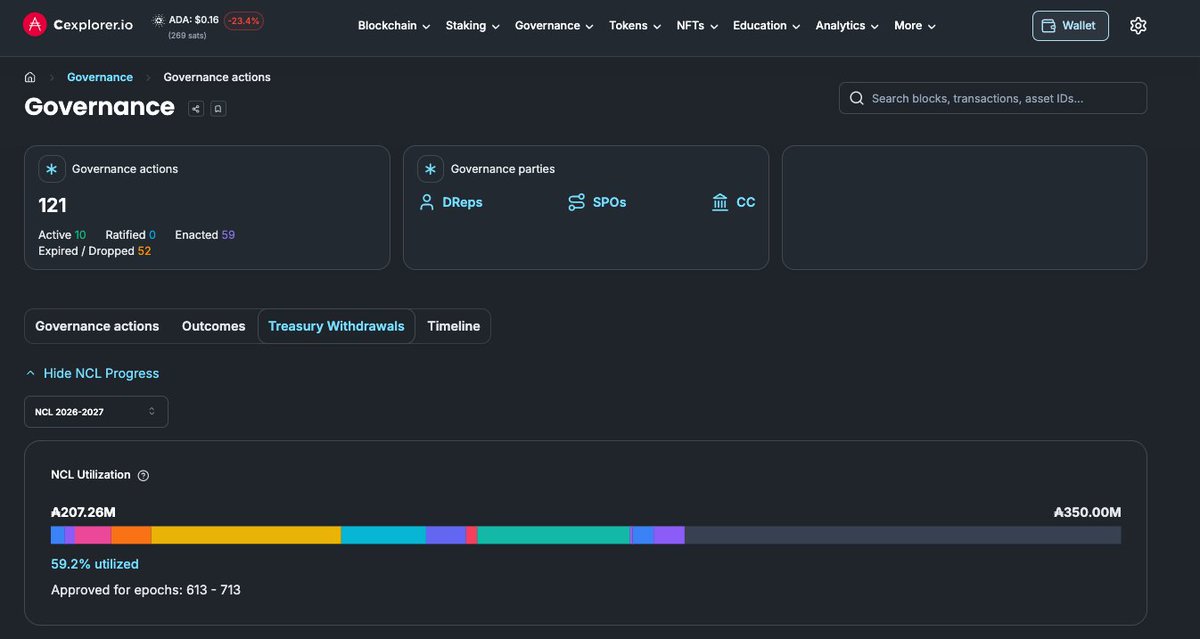Switch to the Timeline tab
The width and height of the screenshot is (1200, 639).
(454, 326)
